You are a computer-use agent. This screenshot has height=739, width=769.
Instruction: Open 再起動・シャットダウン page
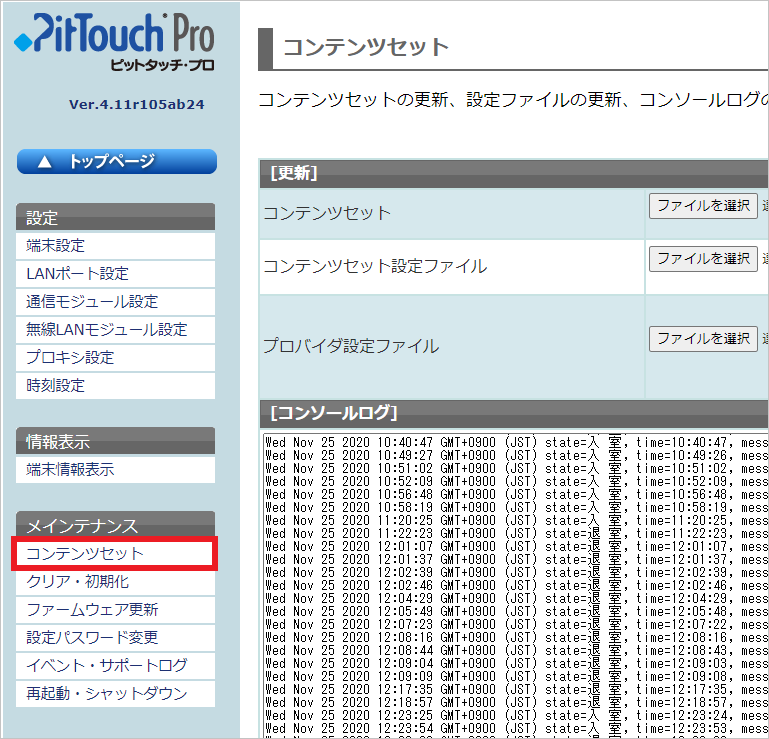coord(106,694)
